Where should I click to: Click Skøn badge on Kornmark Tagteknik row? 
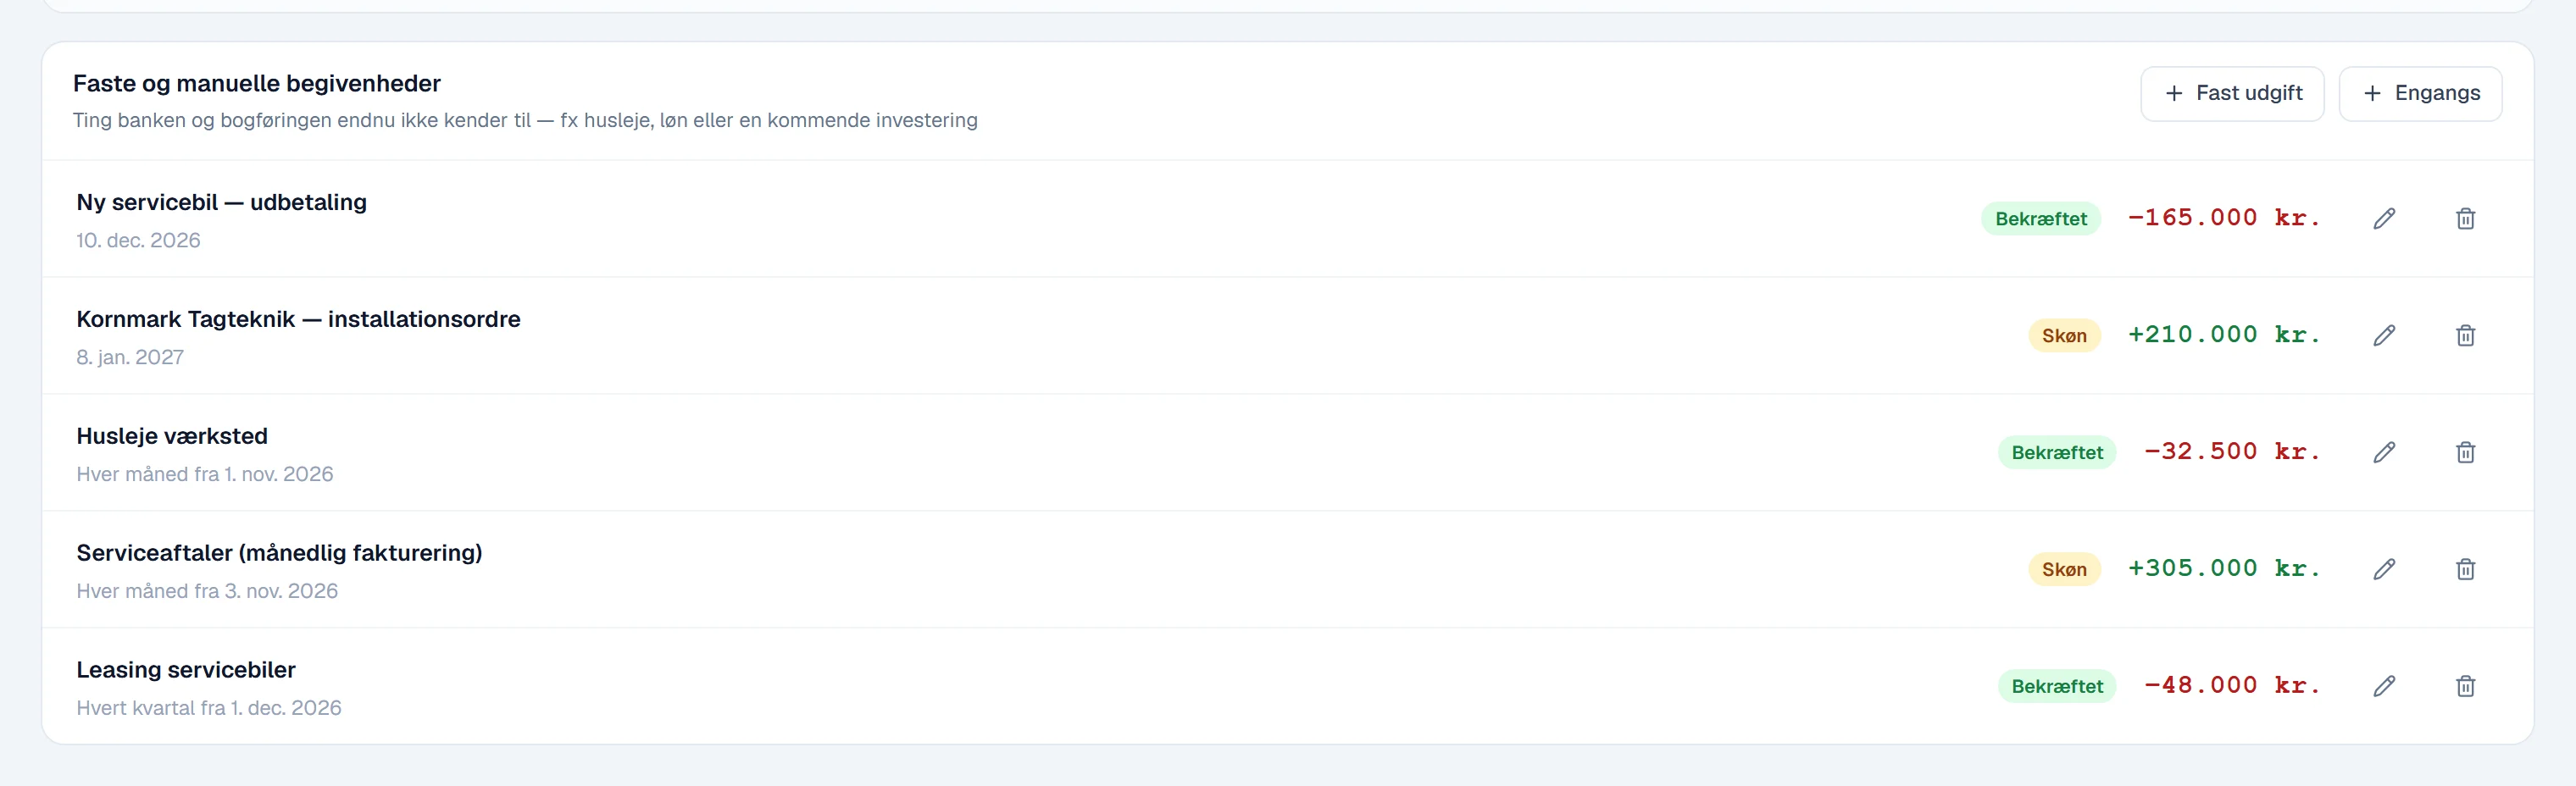click(2064, 336)
